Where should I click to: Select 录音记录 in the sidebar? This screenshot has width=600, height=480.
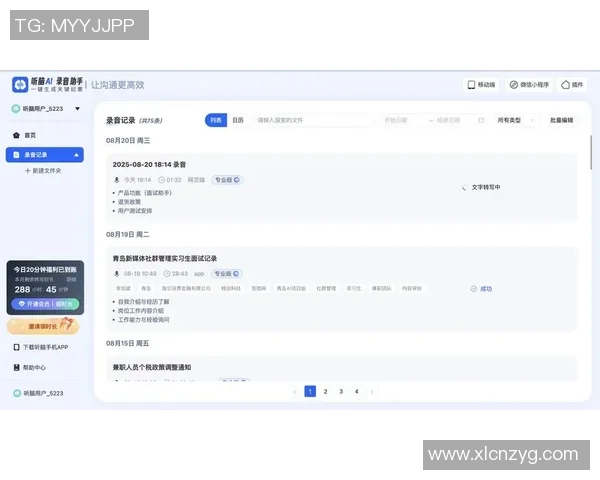point(44,155)
